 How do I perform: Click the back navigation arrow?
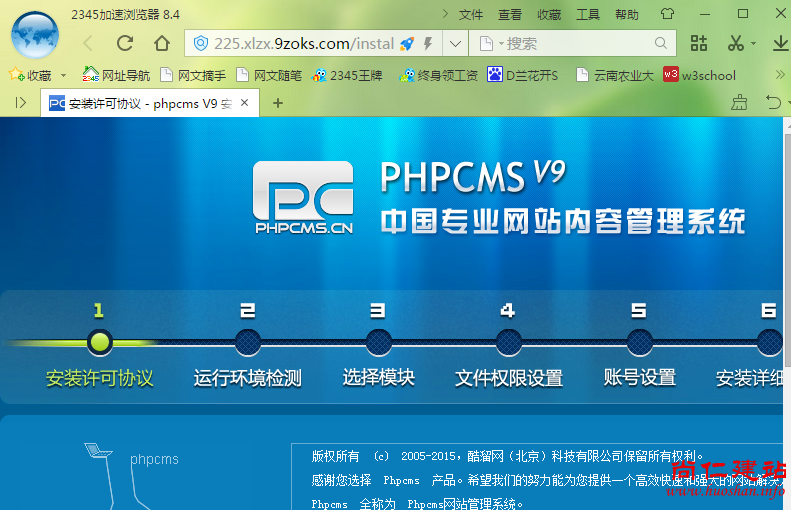tap(88, 43)
